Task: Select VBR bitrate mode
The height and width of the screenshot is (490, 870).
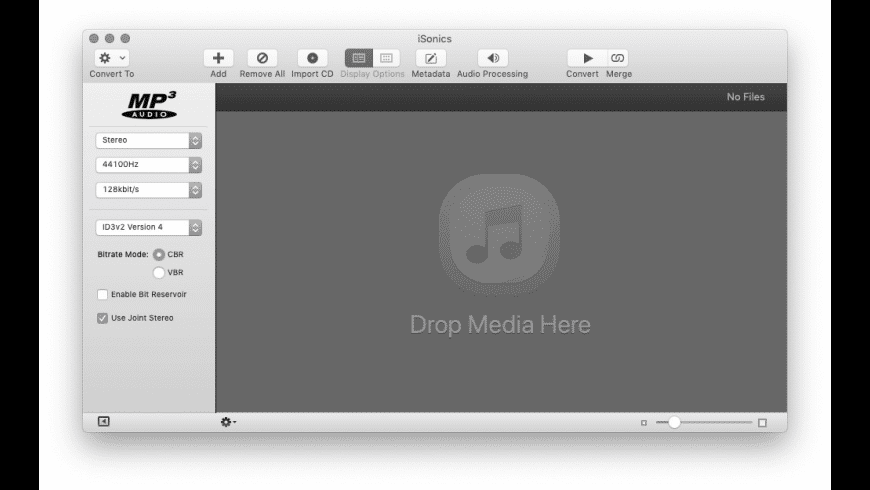Action: click(x=159, y=272)
